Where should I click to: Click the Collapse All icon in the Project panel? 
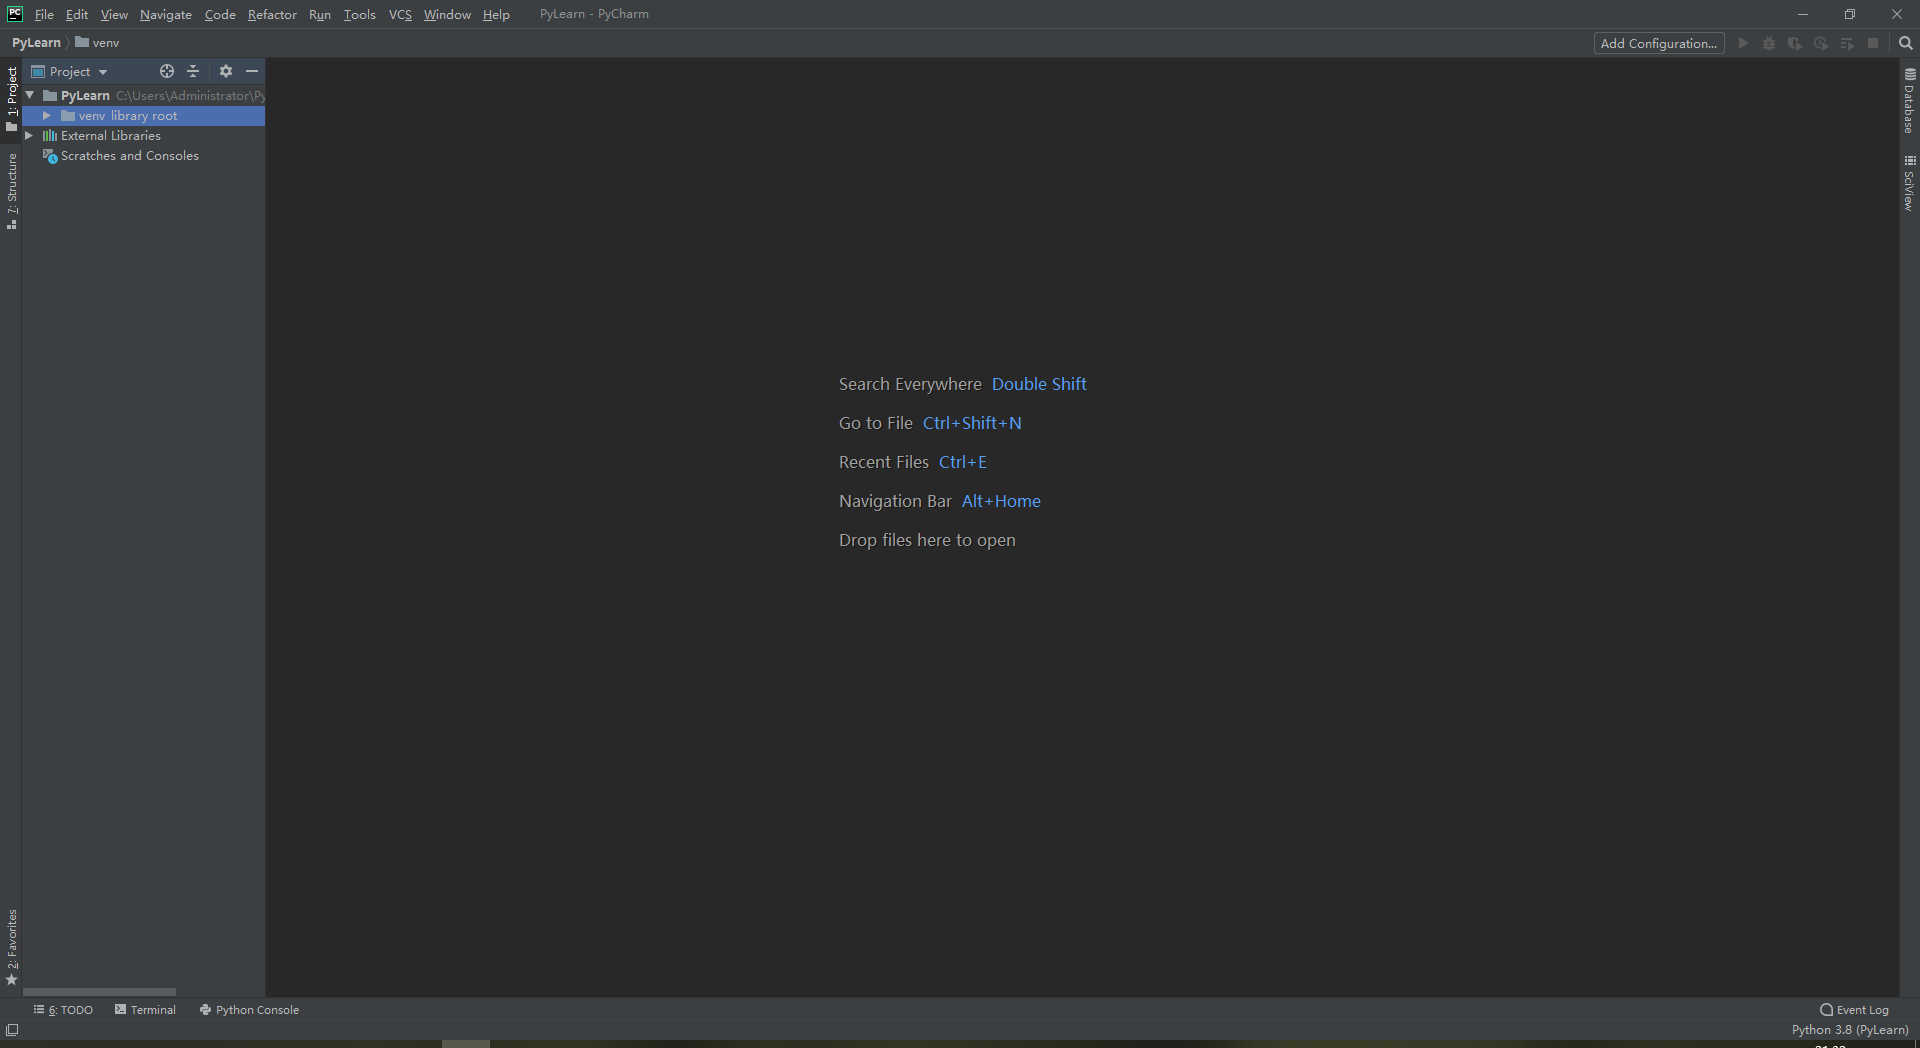coord(194,71)
